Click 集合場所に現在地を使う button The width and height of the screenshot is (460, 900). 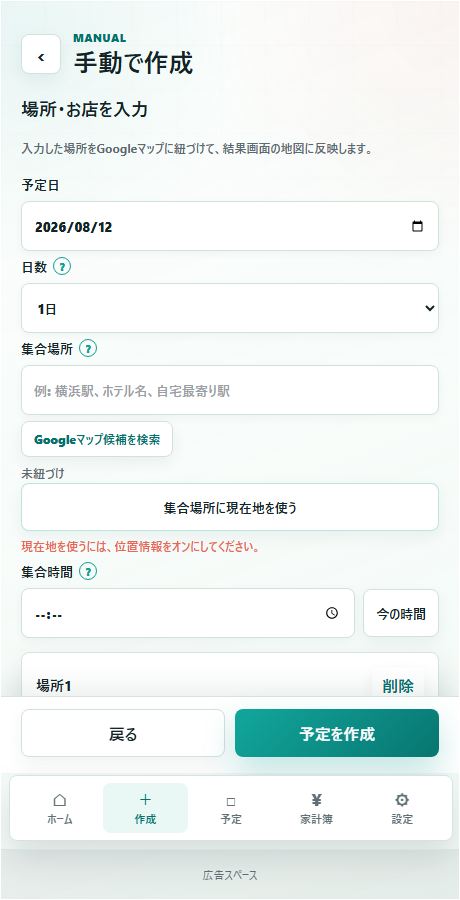tap(230, 507)
